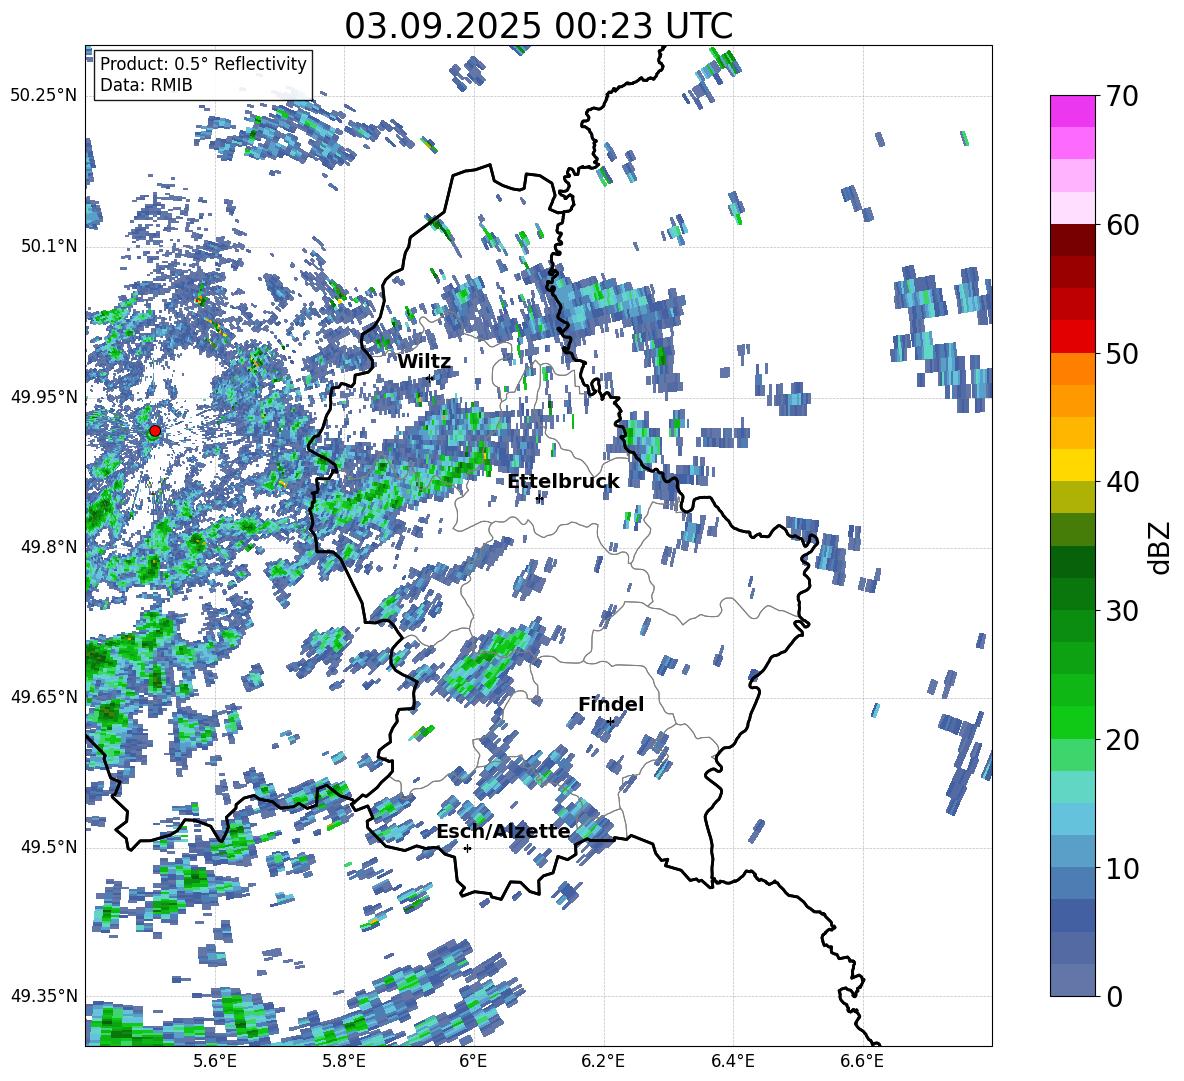Screen dimensions: 1184x1081
Task: Click the bright red colorbar segment above 50
Action: (1072, 337)
